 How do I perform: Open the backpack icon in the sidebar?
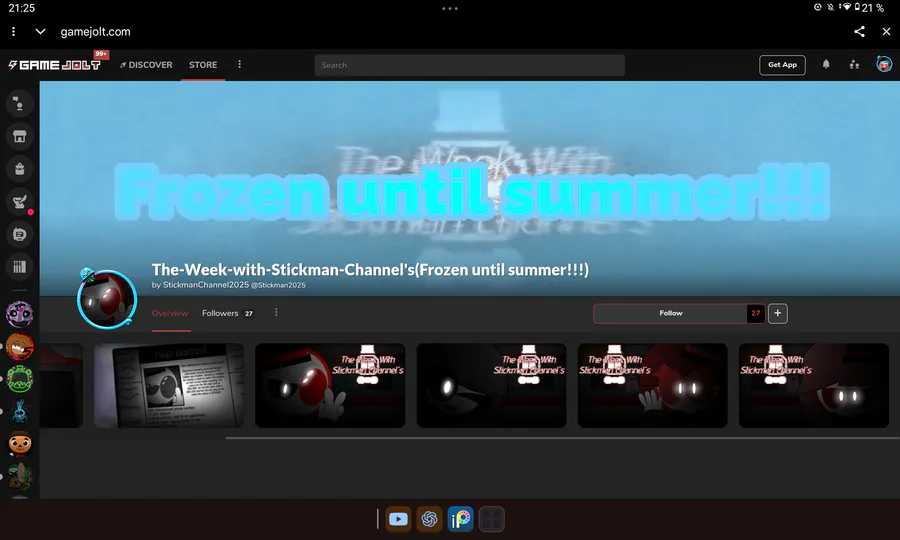(20, 169)
